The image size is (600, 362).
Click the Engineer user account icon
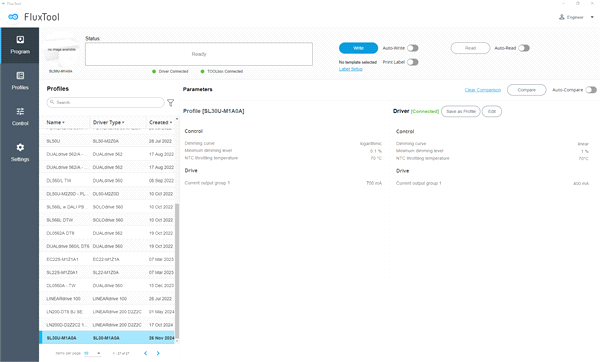tap(562, 17)
